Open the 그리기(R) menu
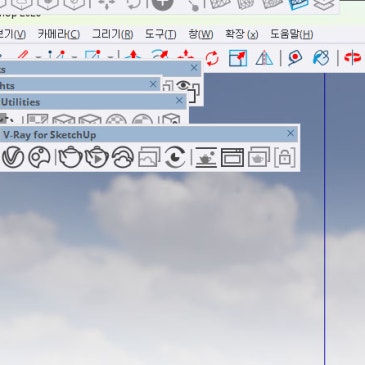Viewport: 365px width, 365px height. [113, 34]
